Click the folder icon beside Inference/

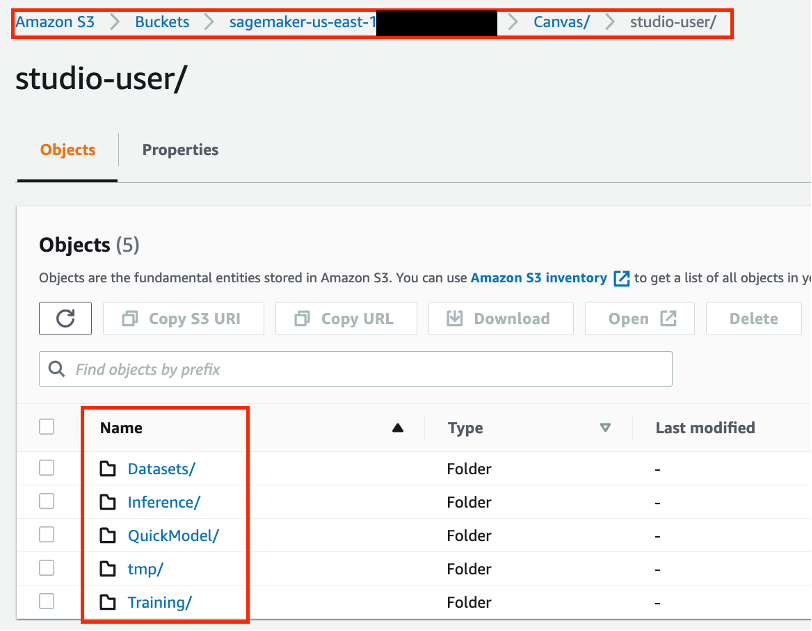point(108,502)
